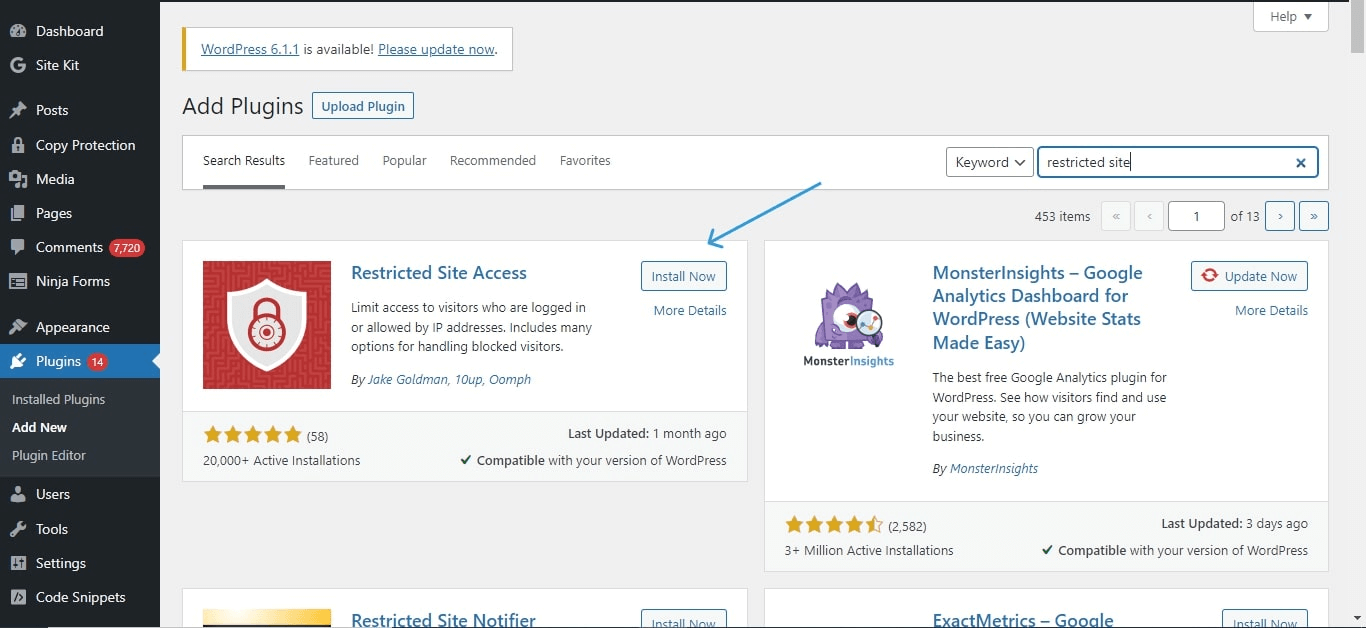Click the Pages icon in sidebar

pos(18,213)
